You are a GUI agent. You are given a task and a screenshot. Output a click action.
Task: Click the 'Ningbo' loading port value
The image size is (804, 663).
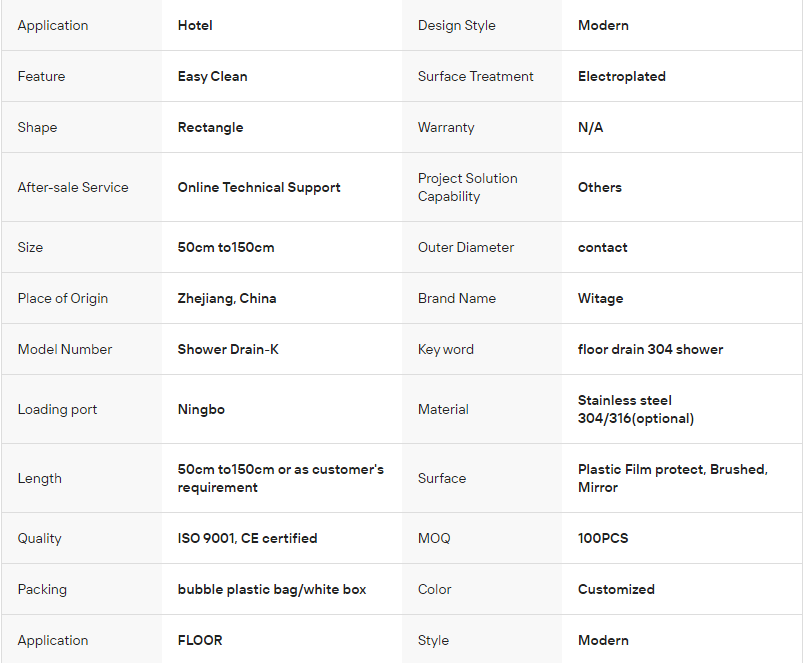[201, 409]
